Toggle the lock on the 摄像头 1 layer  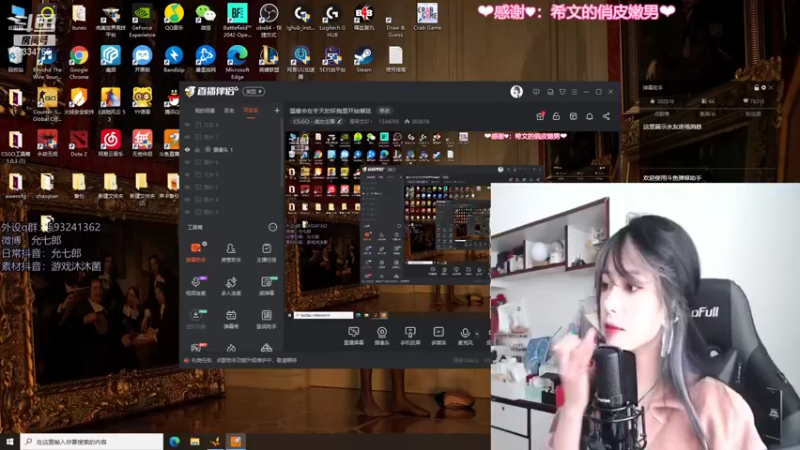coord(197,149)
